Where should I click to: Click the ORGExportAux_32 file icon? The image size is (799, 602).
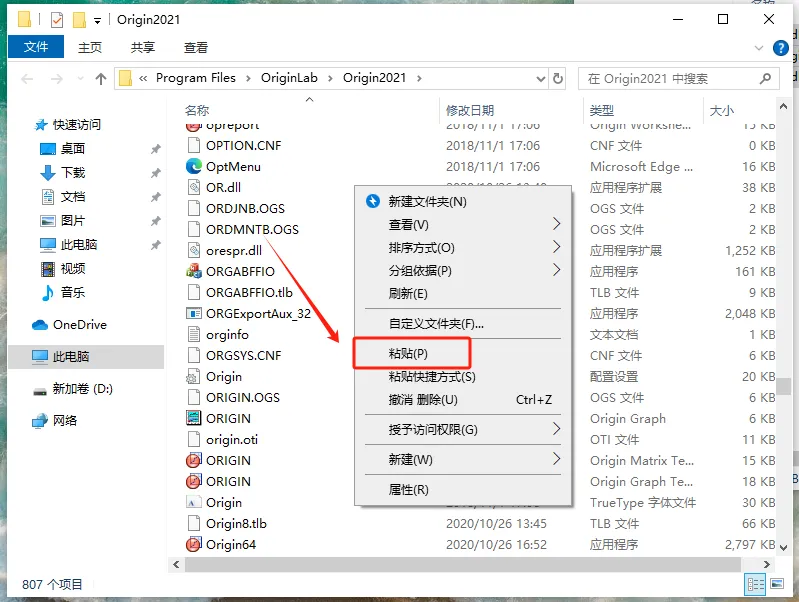tap(194, 313)
